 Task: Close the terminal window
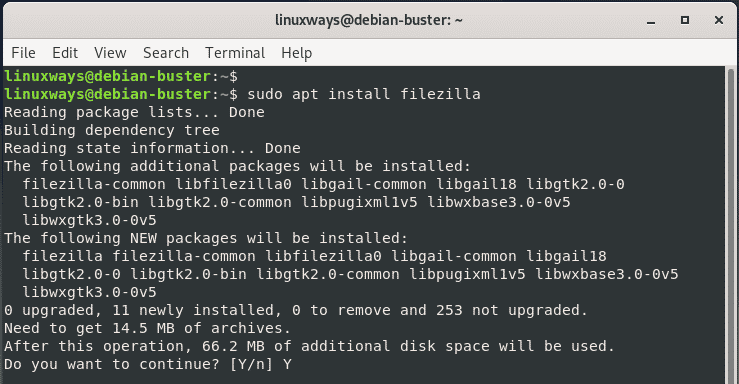point(719,20)
